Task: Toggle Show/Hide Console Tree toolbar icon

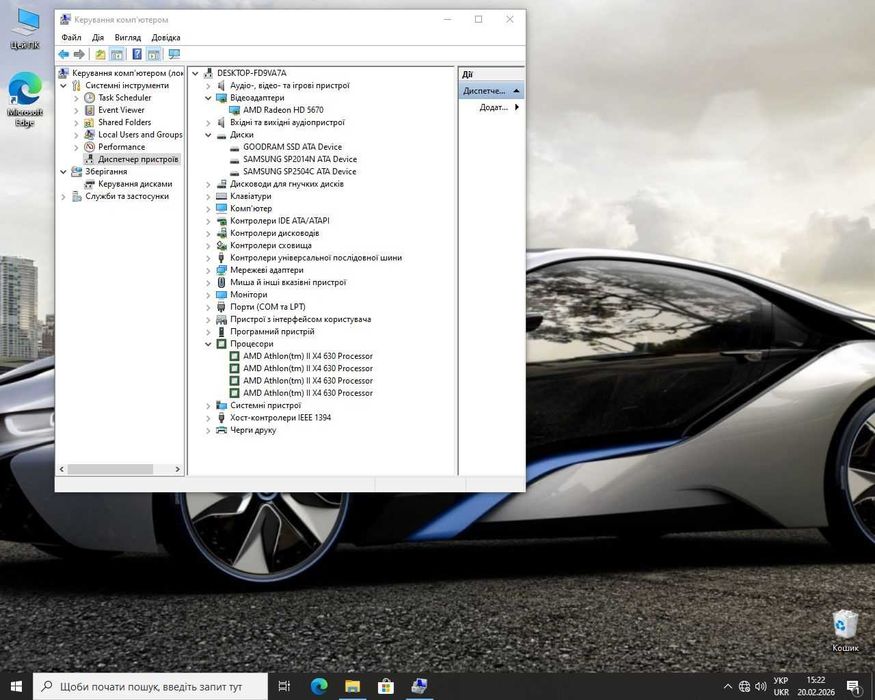Action: pos(117,54)
